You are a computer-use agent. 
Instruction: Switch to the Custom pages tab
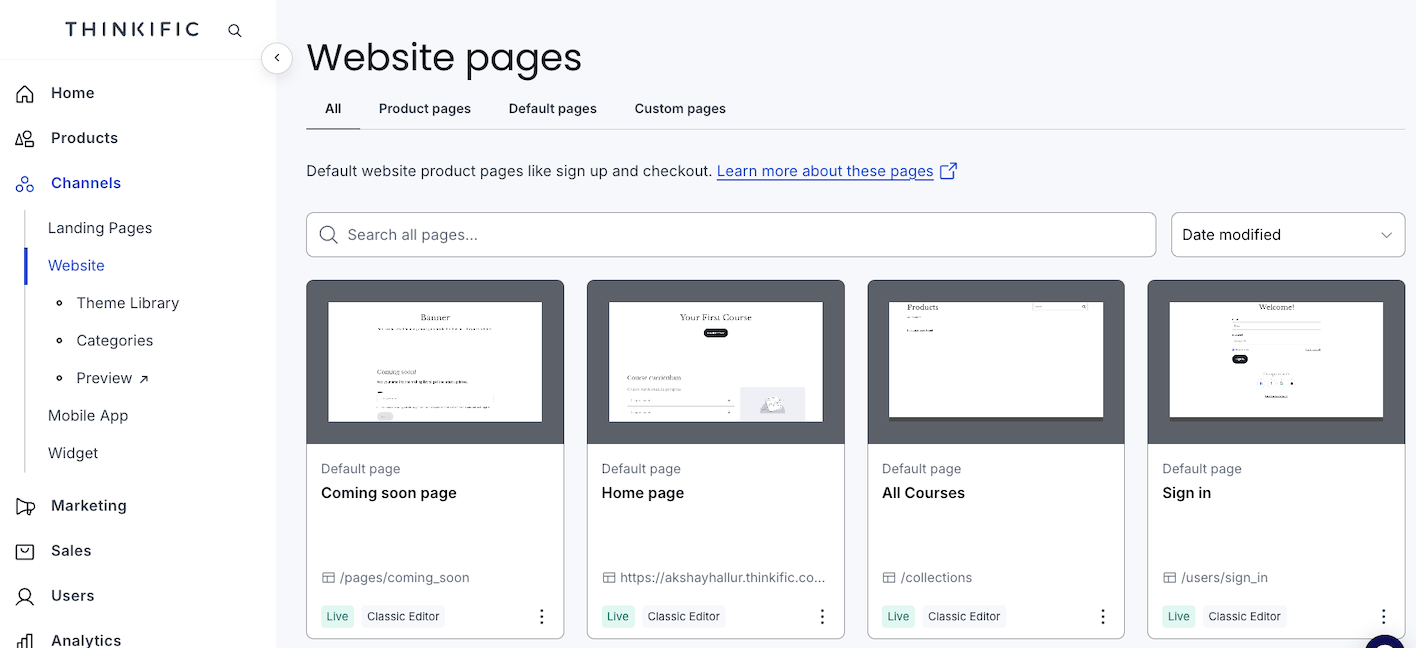[679, 108]
